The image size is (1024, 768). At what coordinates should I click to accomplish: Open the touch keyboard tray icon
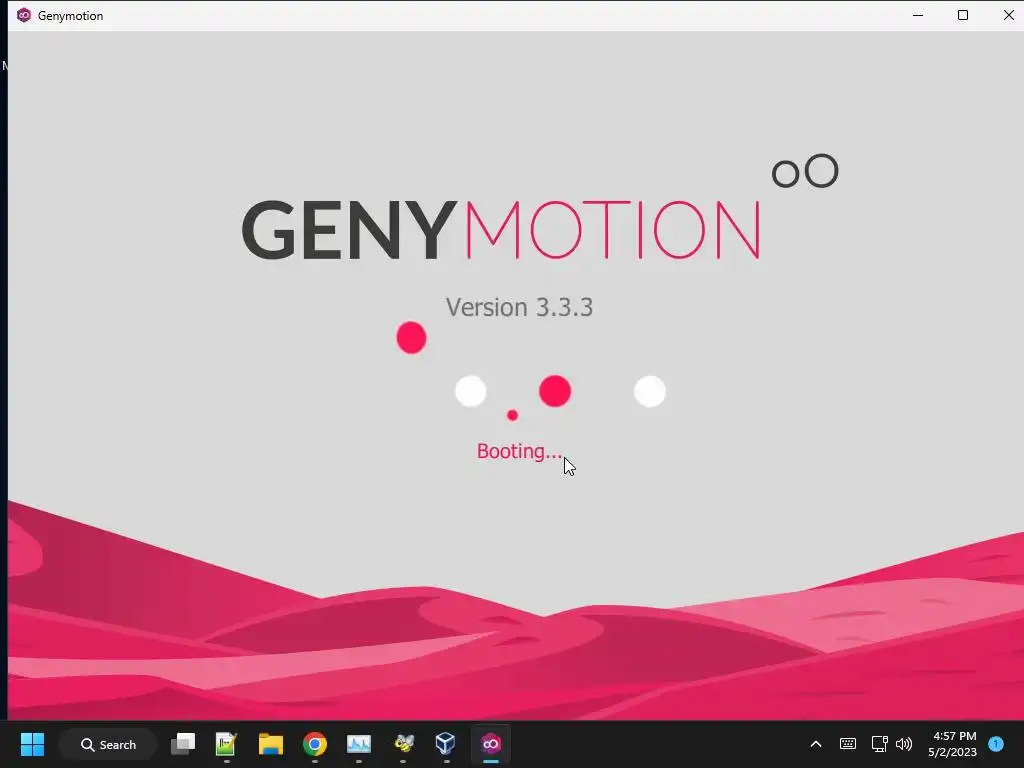tap(848, 744)
